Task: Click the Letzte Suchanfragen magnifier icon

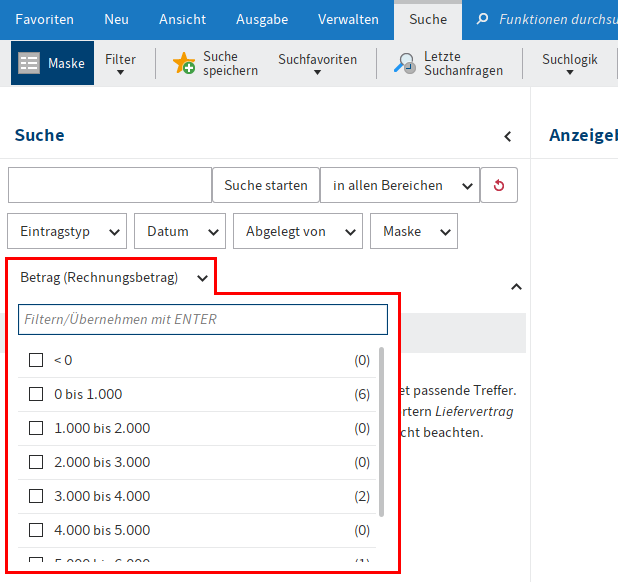Action: pyautogui.click(x=405, y=64)
